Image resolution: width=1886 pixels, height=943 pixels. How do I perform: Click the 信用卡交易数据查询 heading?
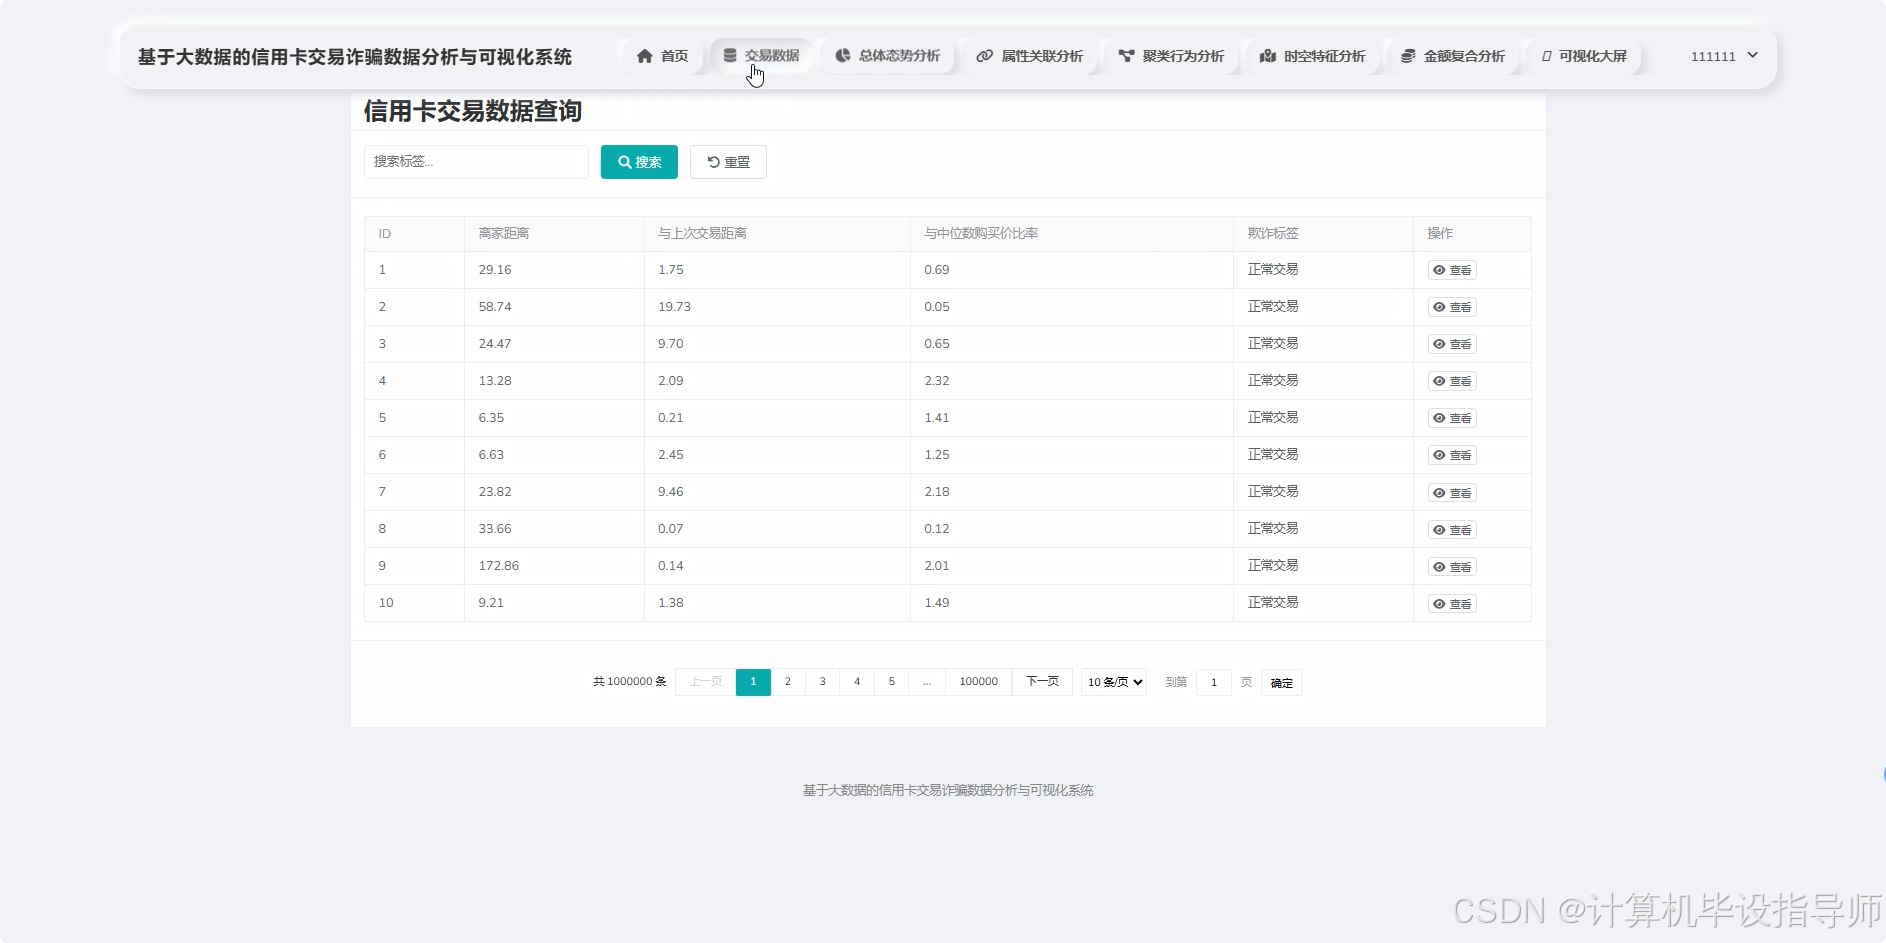point(473,111)
